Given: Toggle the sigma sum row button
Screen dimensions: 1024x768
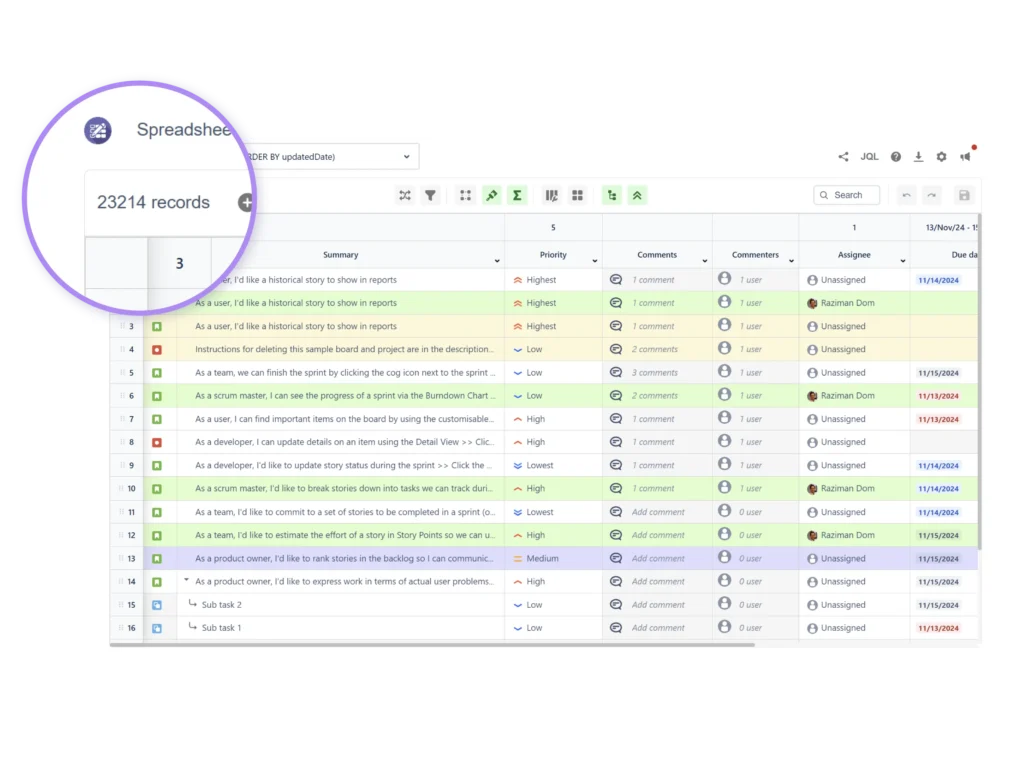Looking at the screenshot, I should [x=517, y=195].
